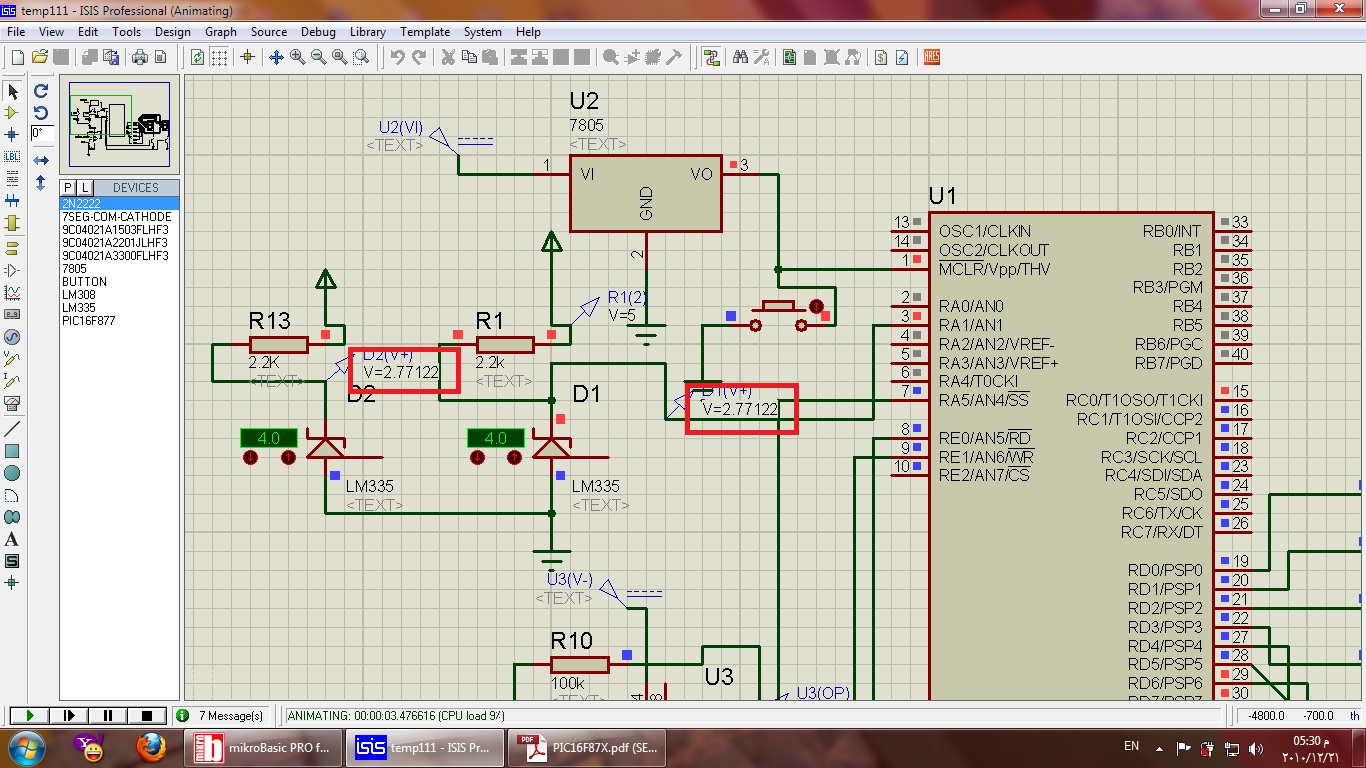Viewport: 1366px width, 768px height.
Task: Click the schematic overview thumbnail
Action: [x=119, y=125]
